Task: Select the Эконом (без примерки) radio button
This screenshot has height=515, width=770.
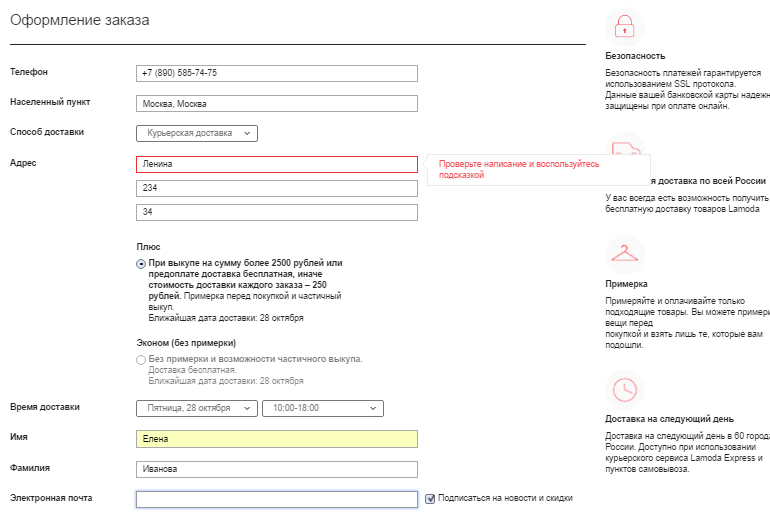Action: [x=141, y=360]
